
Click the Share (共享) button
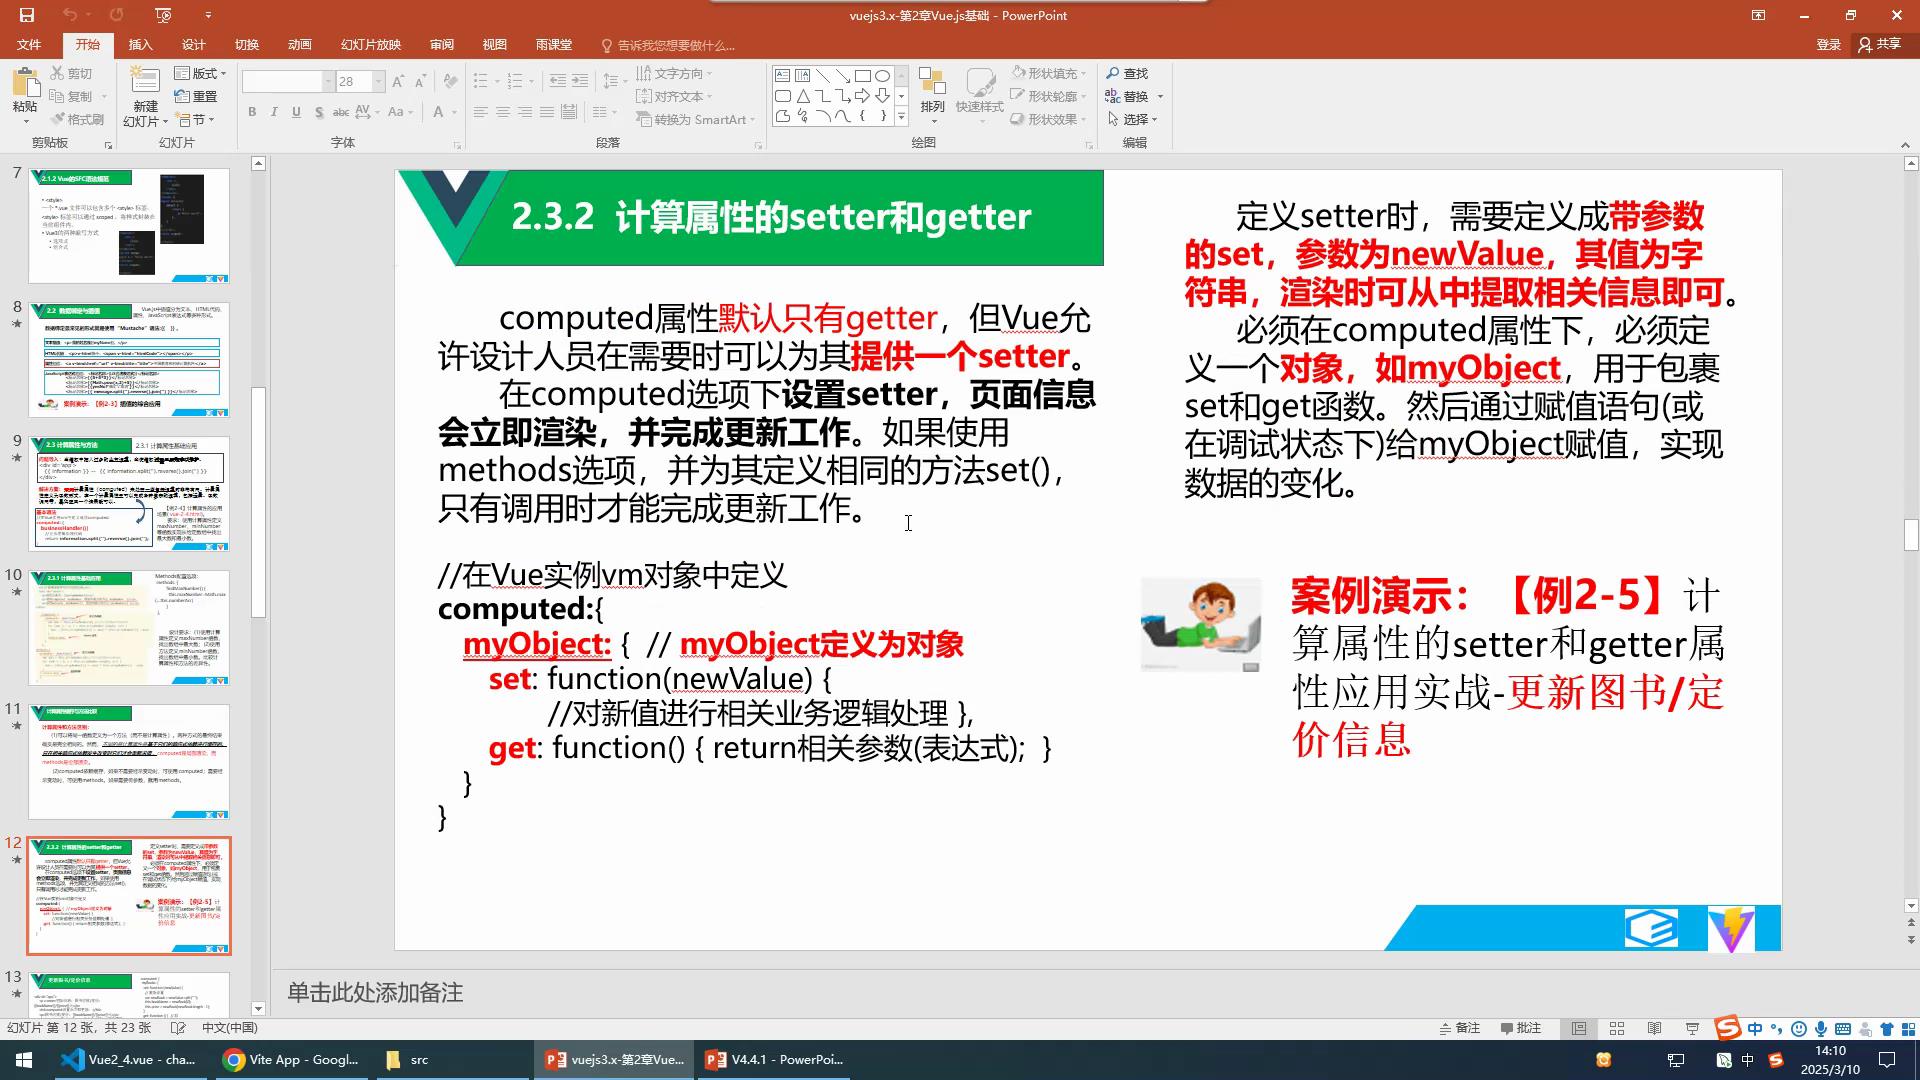(1880, 44)
